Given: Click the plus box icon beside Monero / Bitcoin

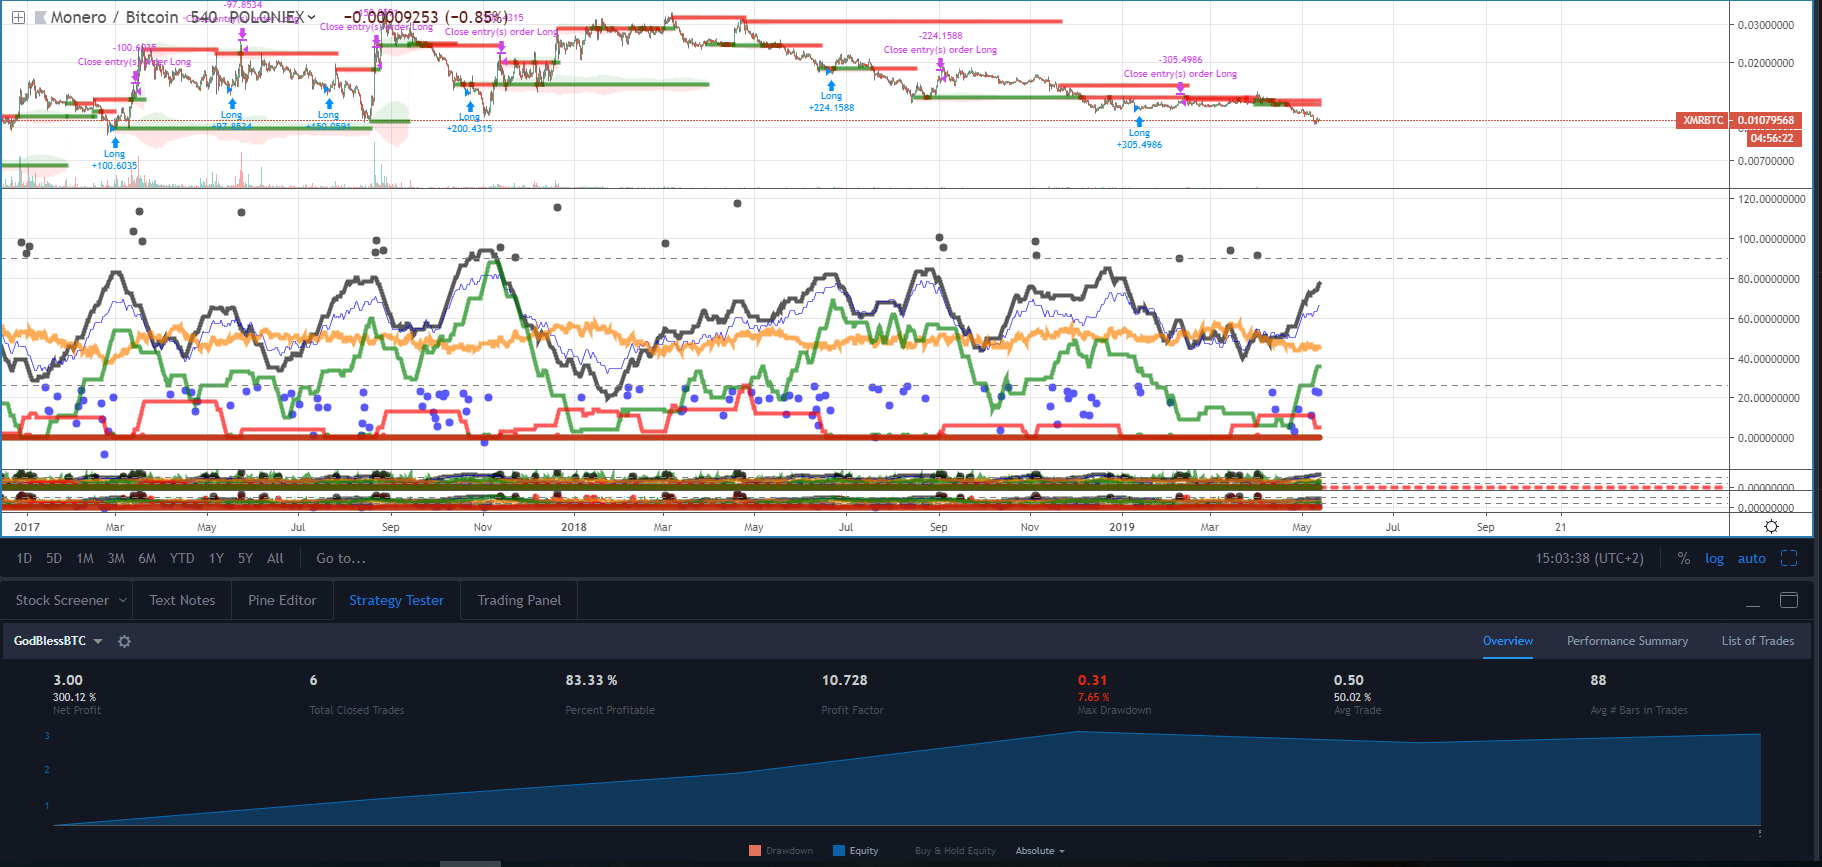Looking at the screenshot, I should pos(18,17).
